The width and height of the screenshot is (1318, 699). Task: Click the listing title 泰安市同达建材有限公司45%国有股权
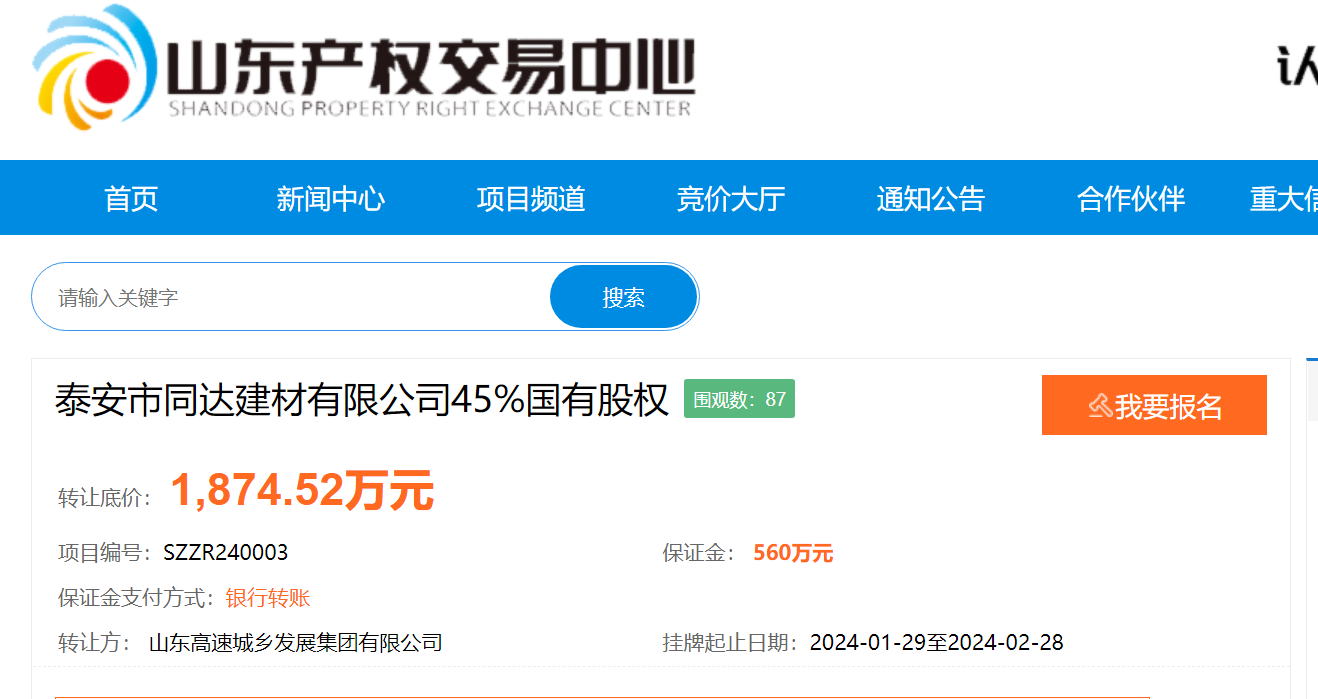pos(361,401)
